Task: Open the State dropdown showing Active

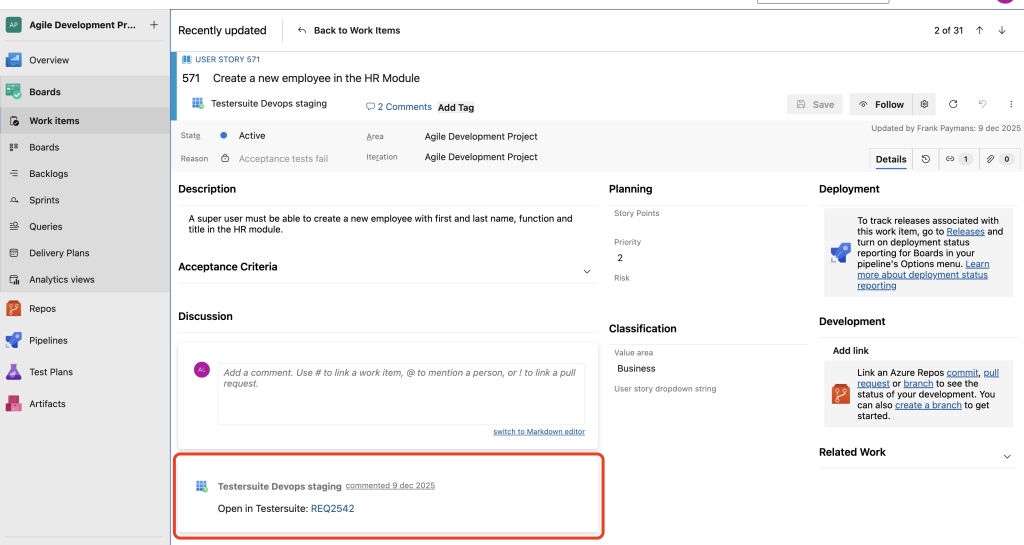Action: pyautogui.click(x=252, y=136)
